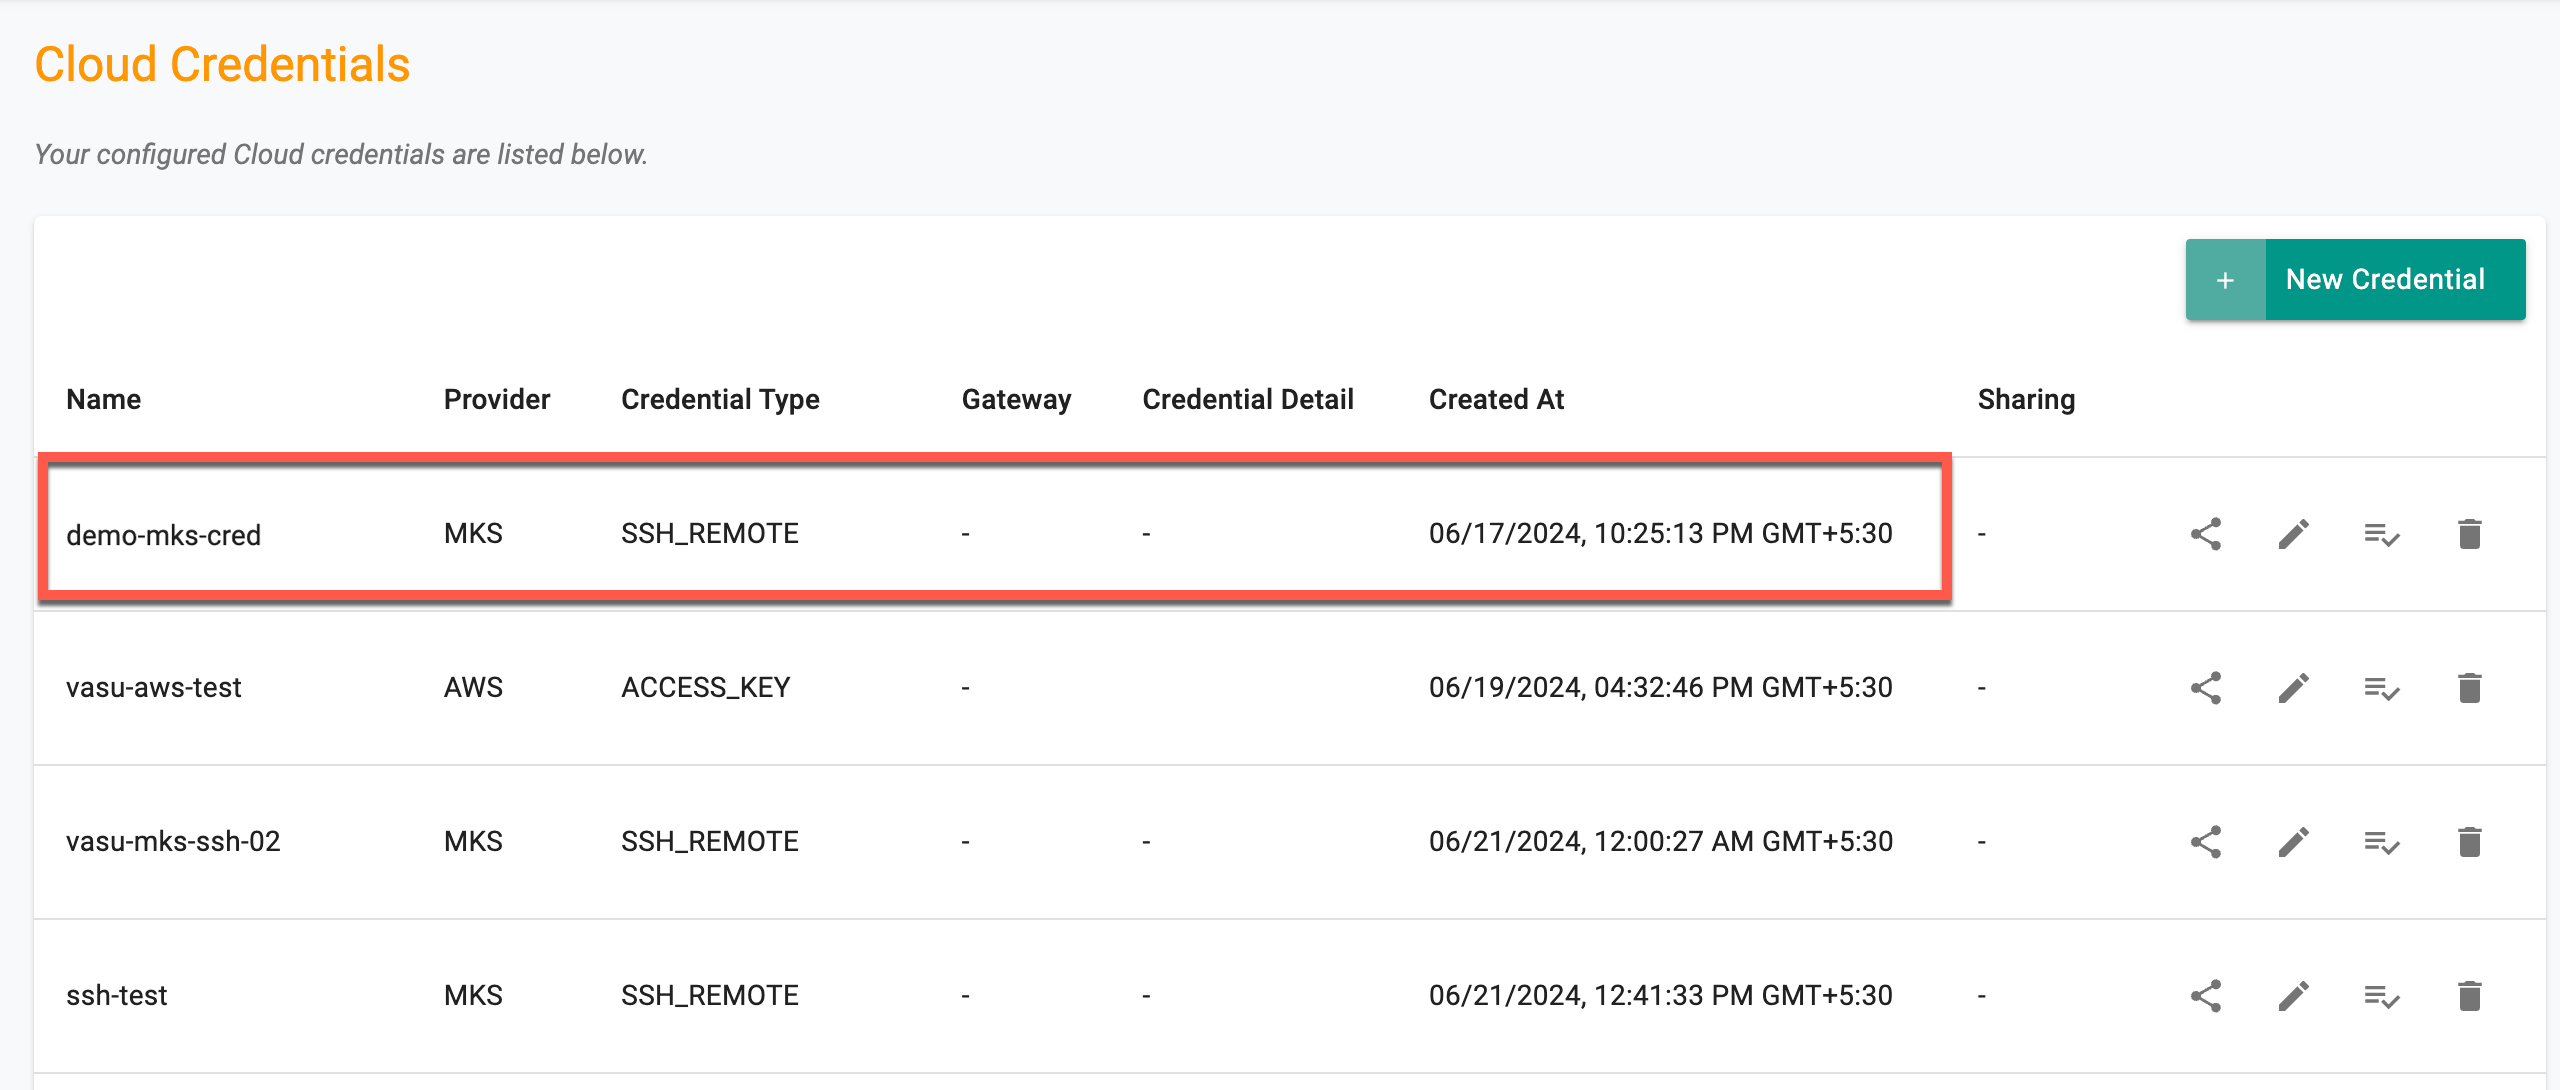Click the ACCESS_KEY credential type cell
Viewport: 2560px width, 1090px height.
click(x=706, y=688)
